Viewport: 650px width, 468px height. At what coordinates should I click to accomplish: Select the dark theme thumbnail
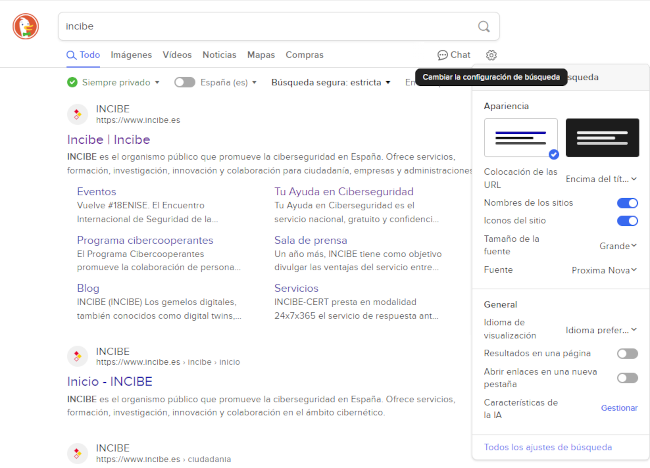[602, 137]
